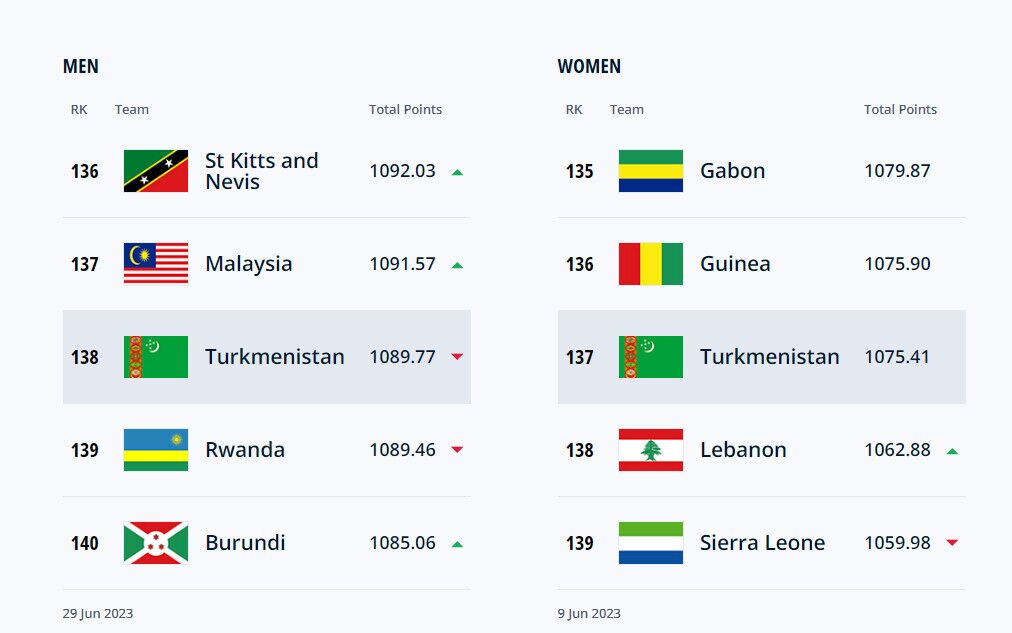Click the Burundi flag icon
Image resolution: width=1012 pixels, height=633 pixels.
pyautogui.click(x=156, y=543)
